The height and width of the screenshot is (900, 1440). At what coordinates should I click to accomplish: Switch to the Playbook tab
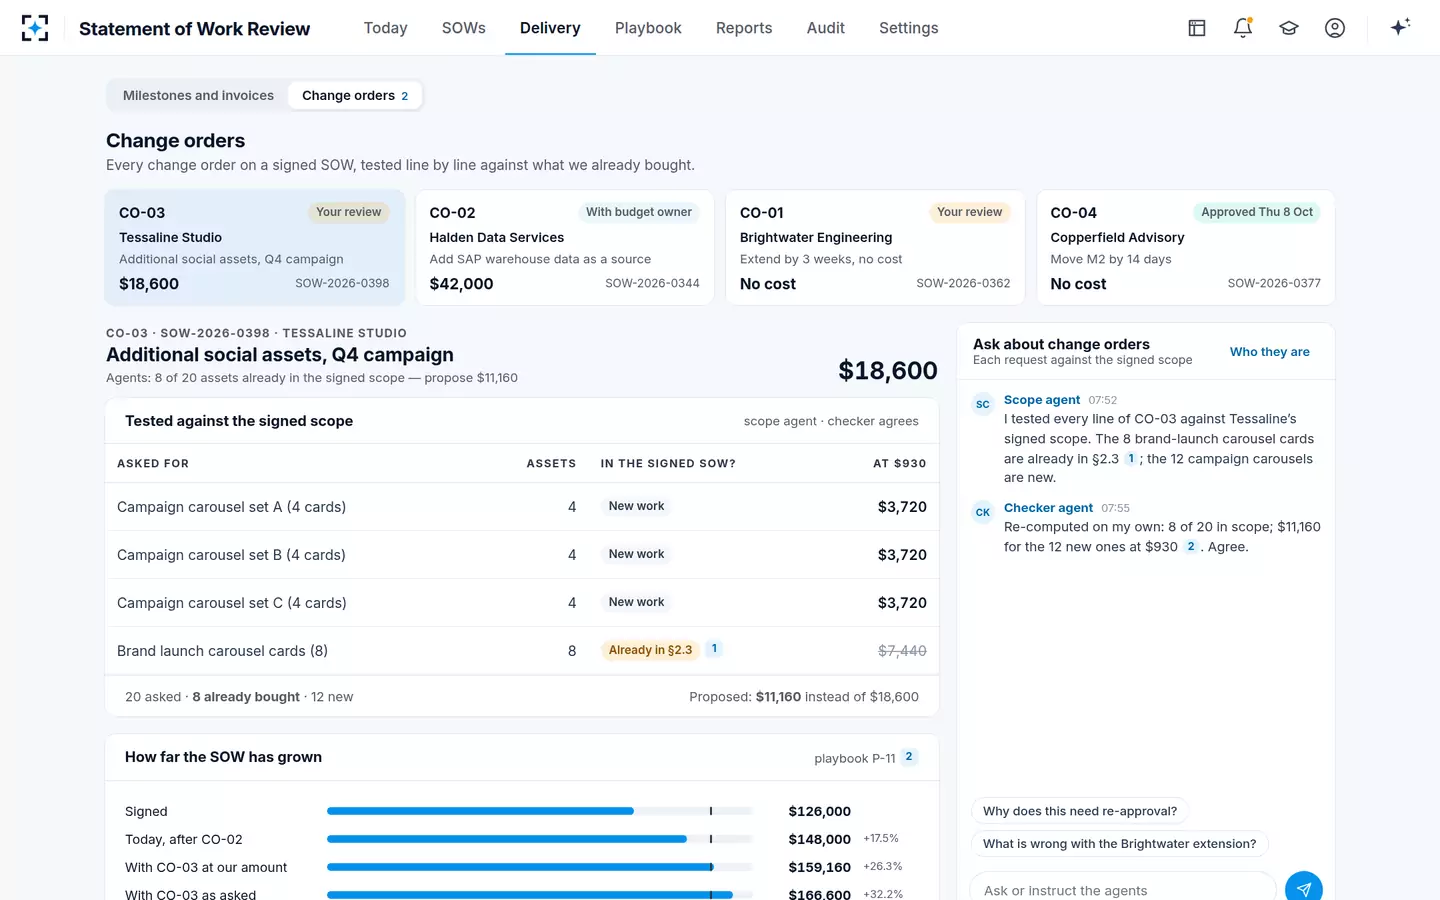pos(648,28)
